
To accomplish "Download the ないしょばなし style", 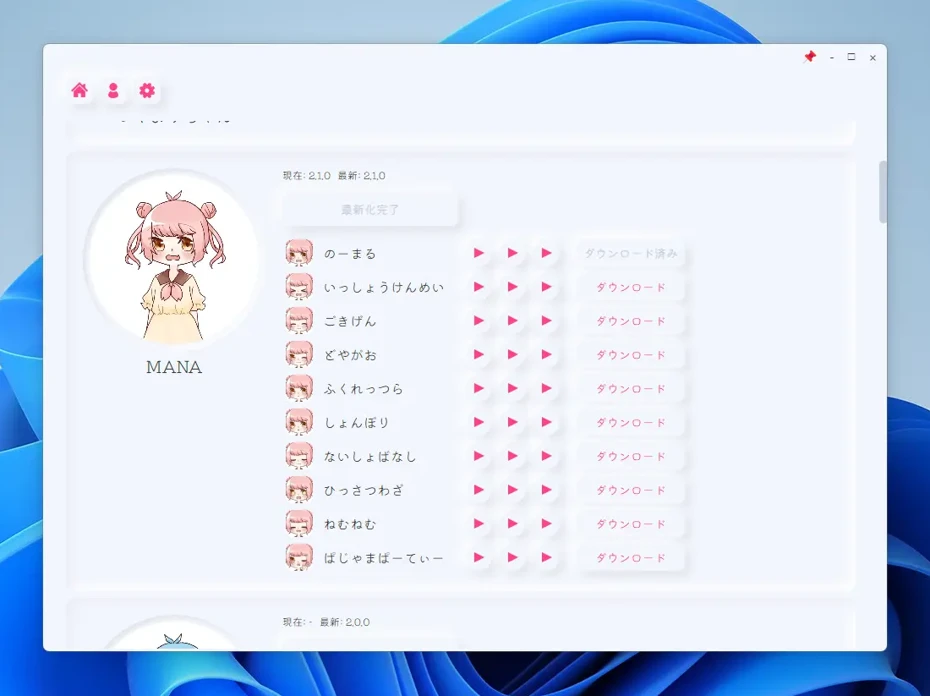I will click(x=630, y=456).
